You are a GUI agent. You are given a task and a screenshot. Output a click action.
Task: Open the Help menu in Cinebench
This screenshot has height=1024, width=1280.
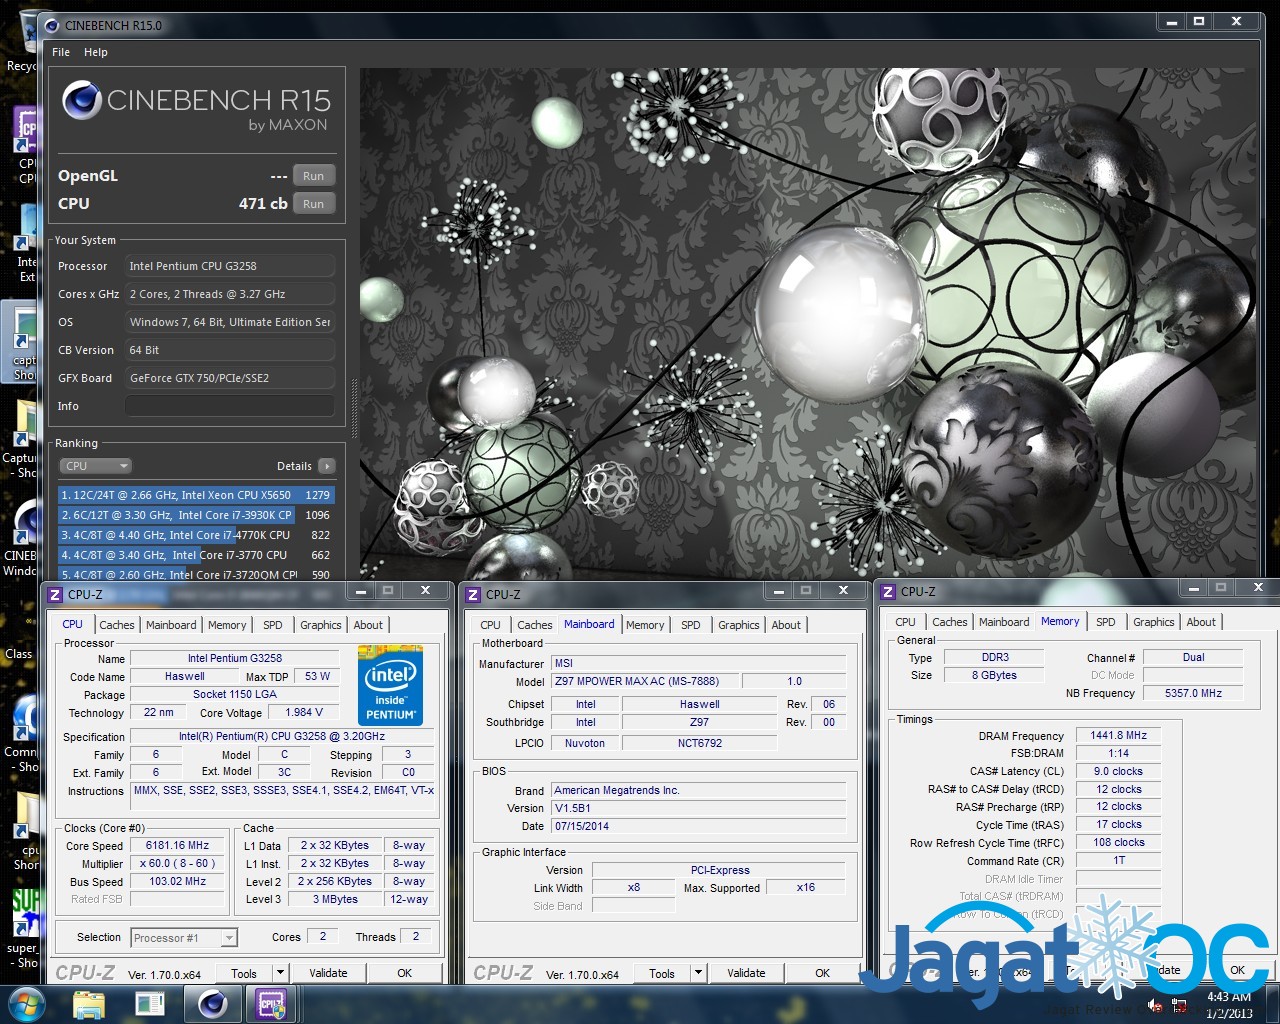96,52
